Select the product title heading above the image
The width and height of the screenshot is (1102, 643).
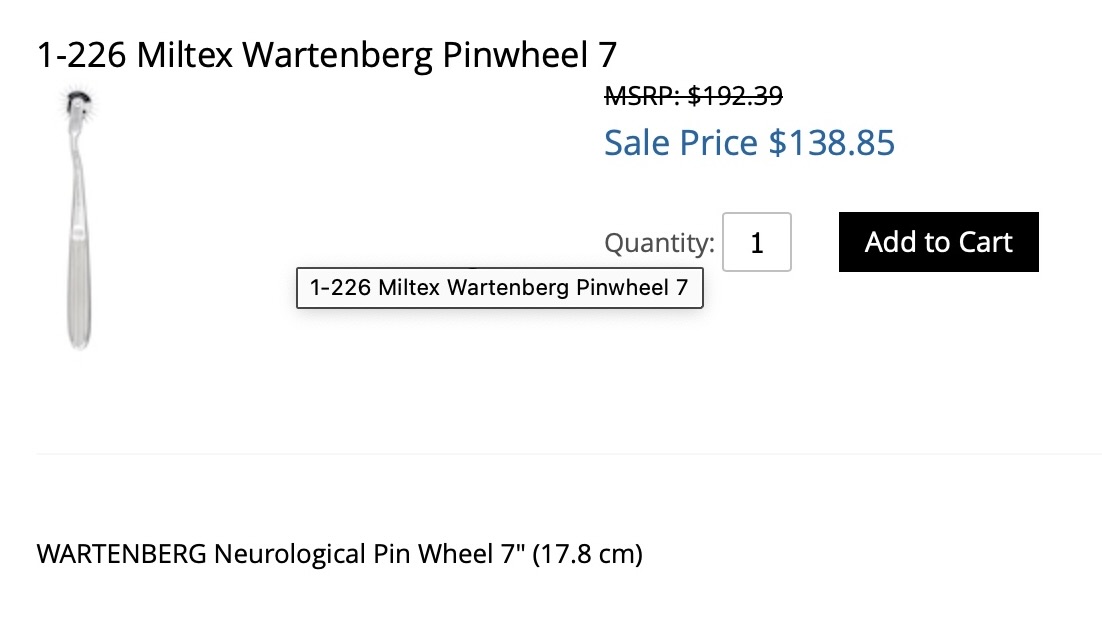tap(327, 55)
